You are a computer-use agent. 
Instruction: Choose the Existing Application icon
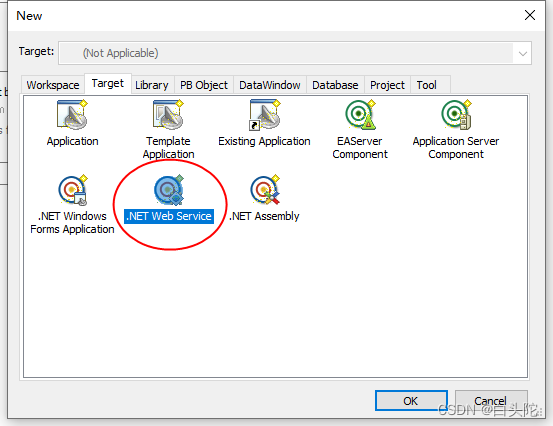[x=265, y=114]
